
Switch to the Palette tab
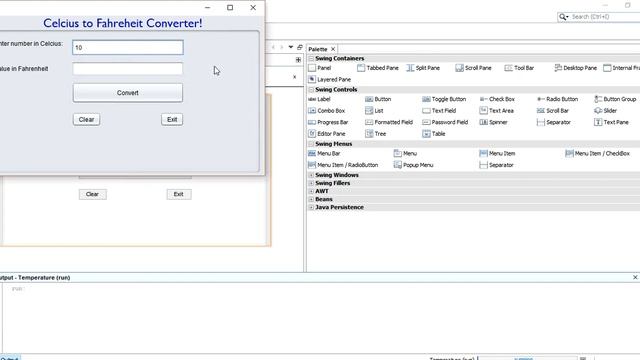pyautogui.click(x=318, y=49)
